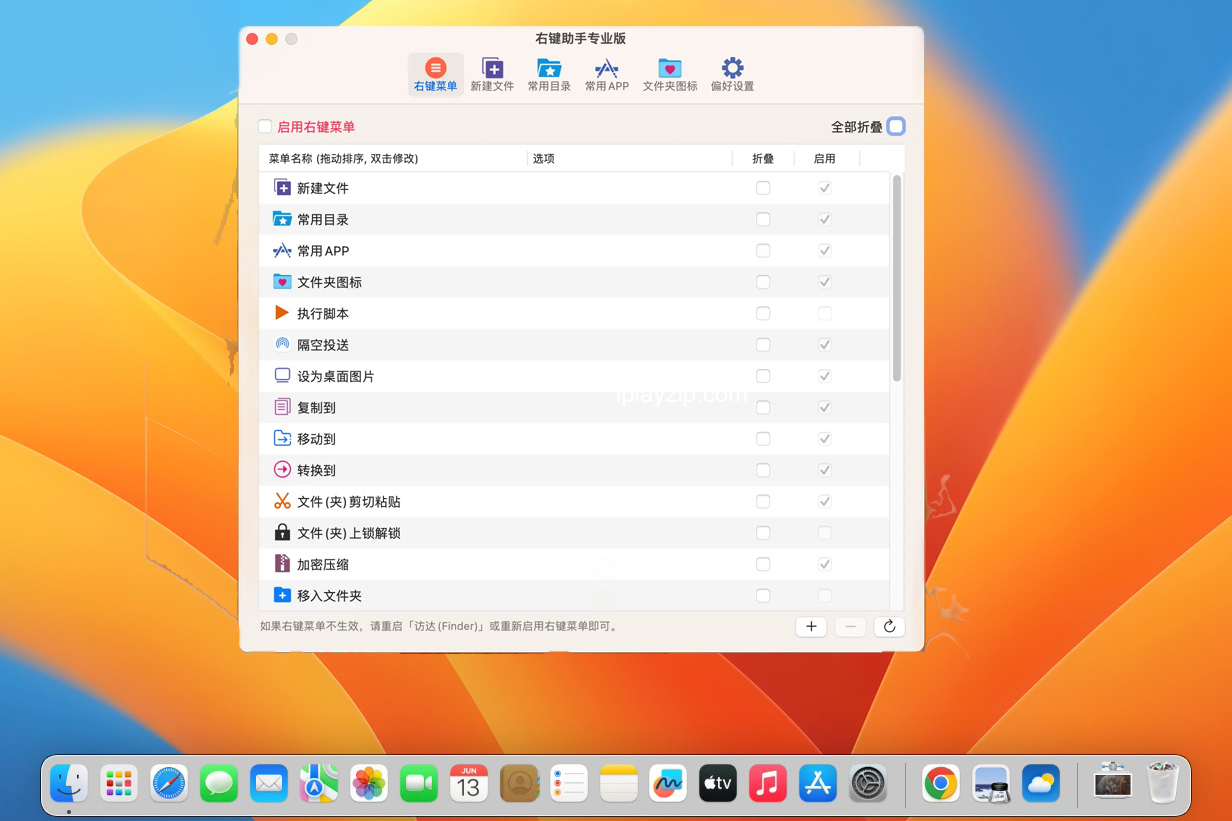Click the 设为桌面图片 monitor icon

[282, 376]
